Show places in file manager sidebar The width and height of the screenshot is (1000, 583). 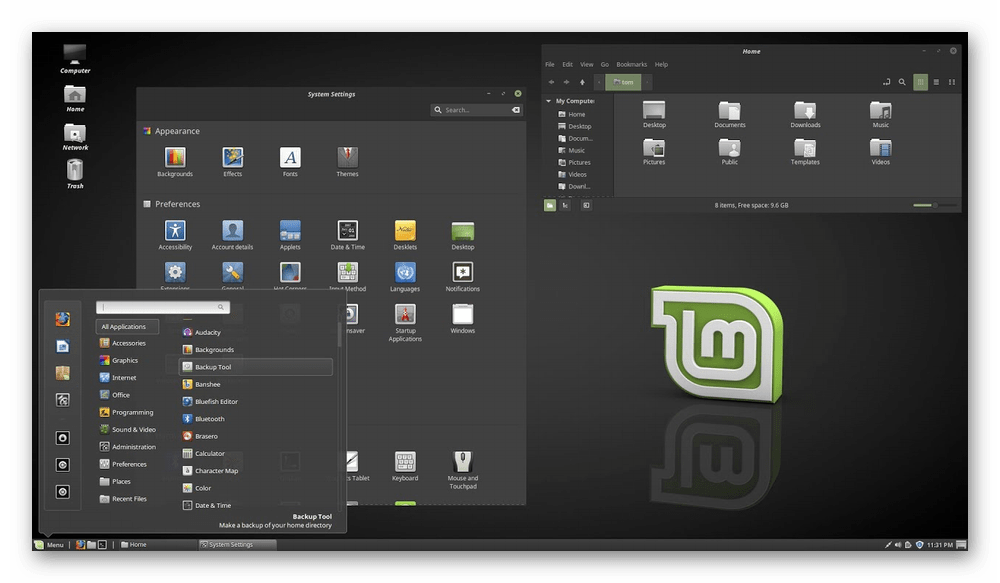550,205
